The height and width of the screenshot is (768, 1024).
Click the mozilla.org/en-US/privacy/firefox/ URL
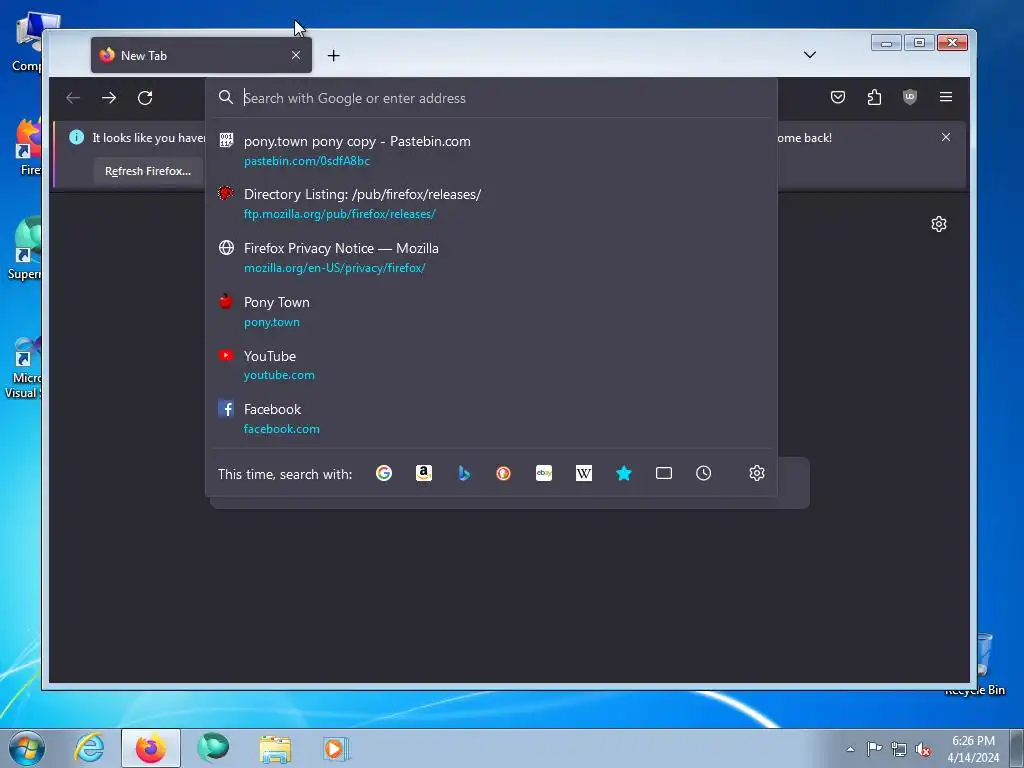(x=334, y=268)
